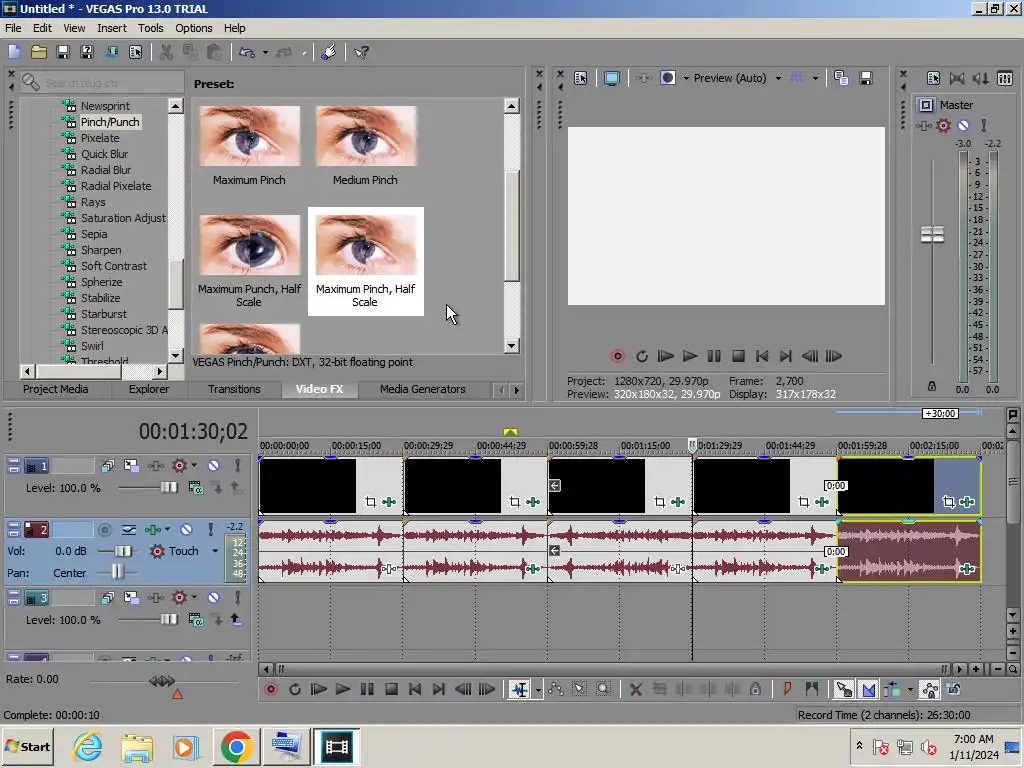Click the Windows Start button
The width and height of the screenshot is (1024, 768).
coord(27,746)
